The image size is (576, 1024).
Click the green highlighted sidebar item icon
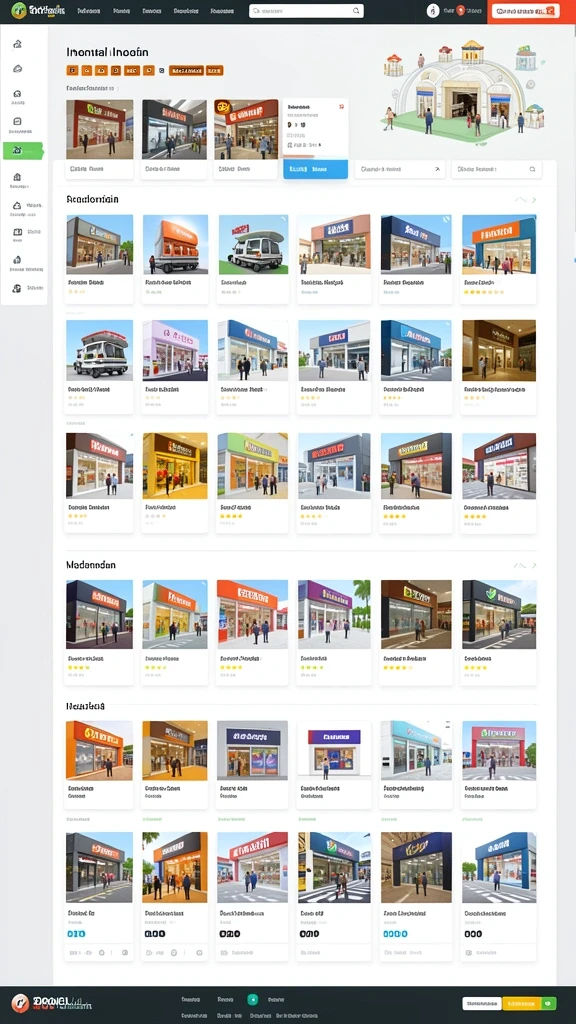coord(17,150)
